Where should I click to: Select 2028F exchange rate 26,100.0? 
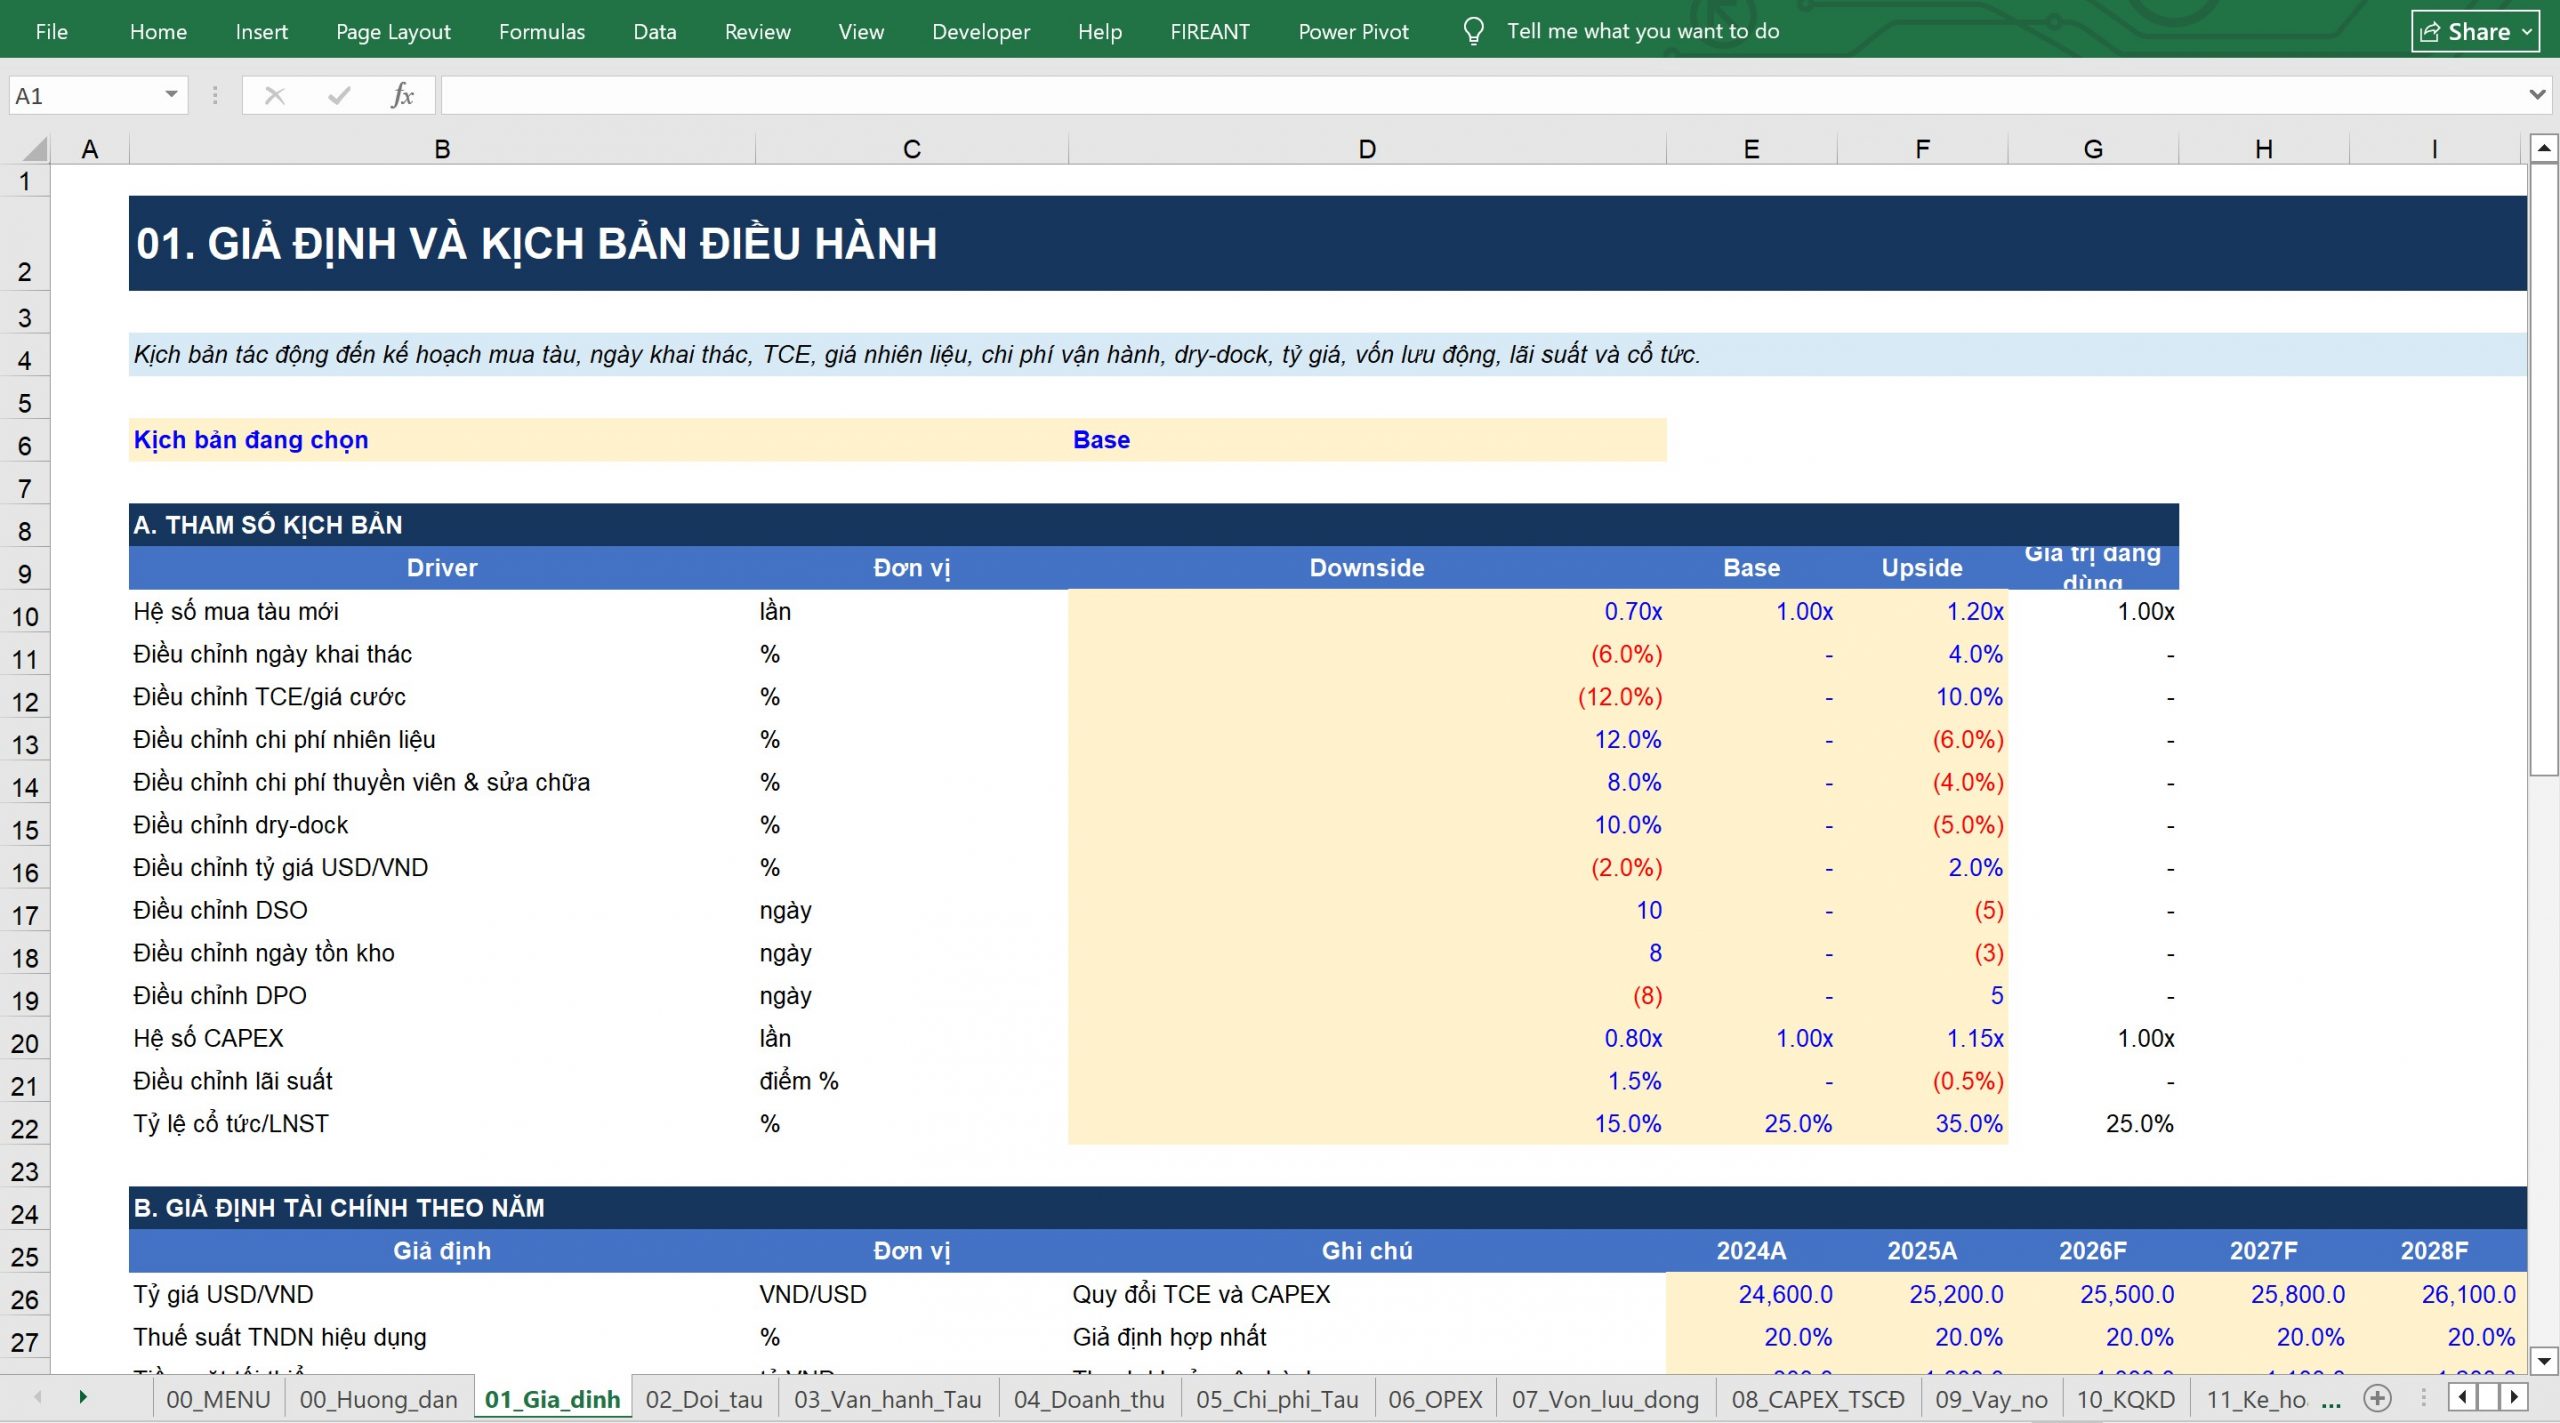(x=2435, y=1294)
